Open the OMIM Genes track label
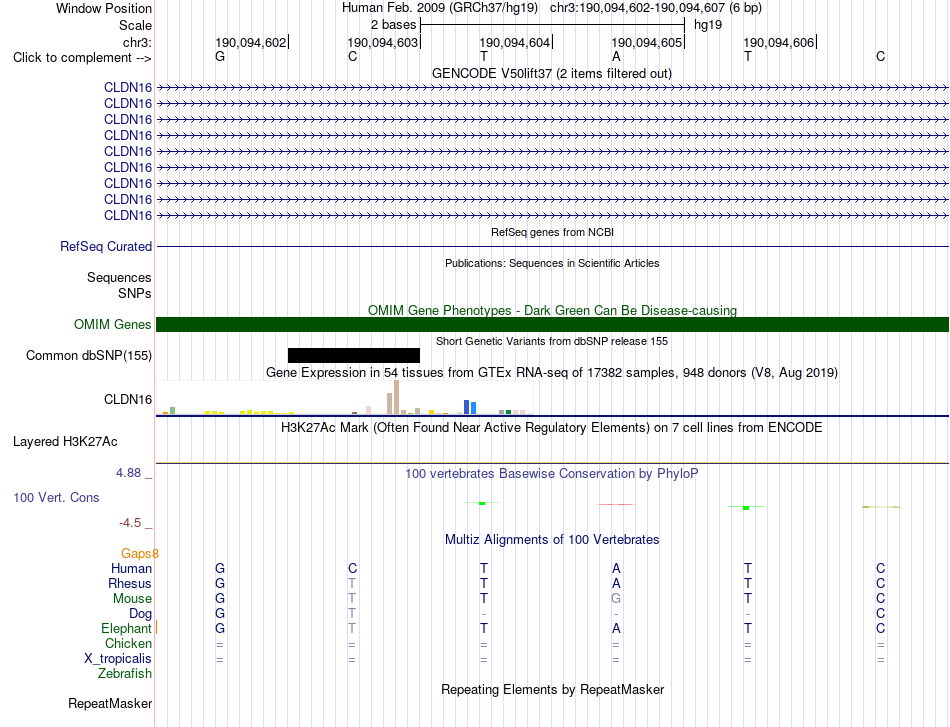The height and width of the screenshot is (727, 950). click(x=113, y=324)
